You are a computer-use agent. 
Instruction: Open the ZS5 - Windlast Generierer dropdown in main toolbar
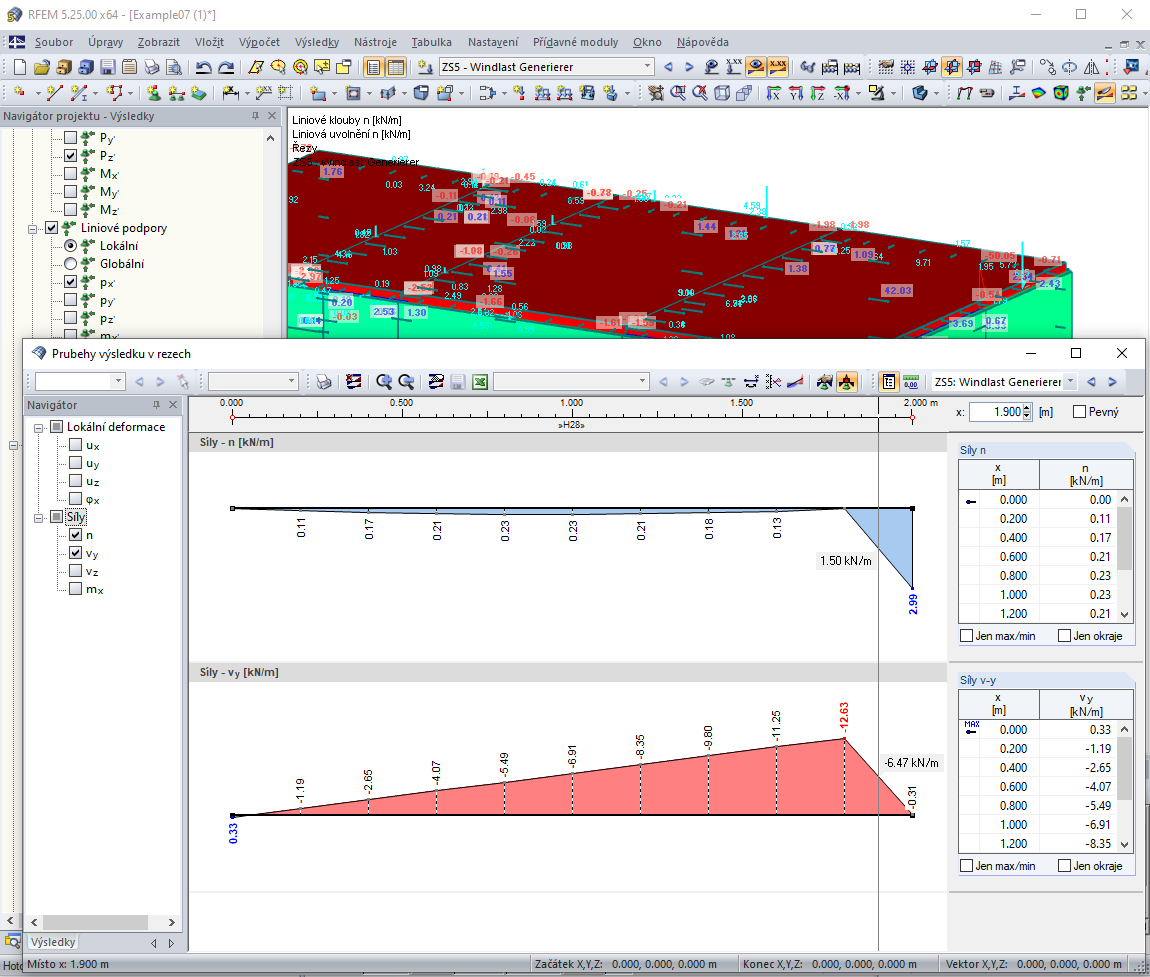[647, 67]
